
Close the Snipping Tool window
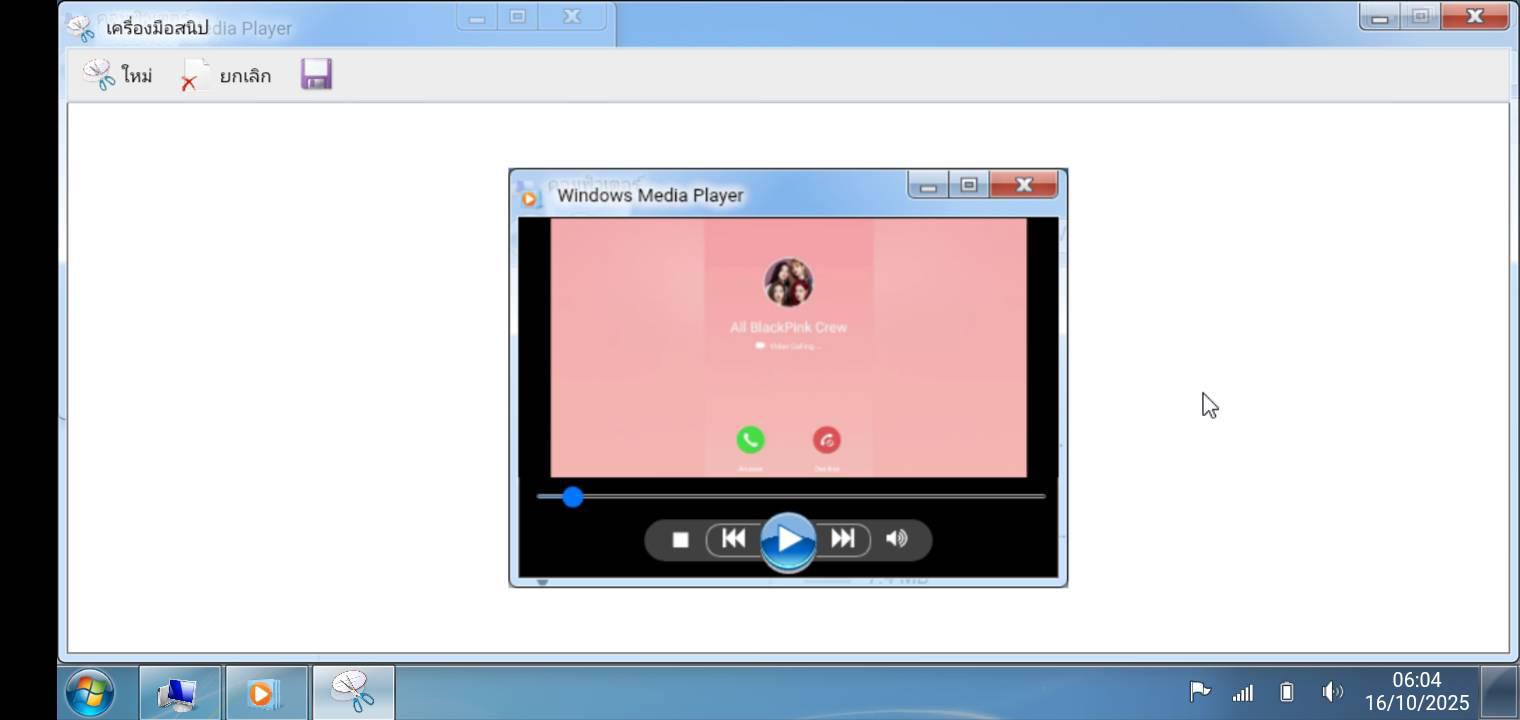(x=1475, y=16)
